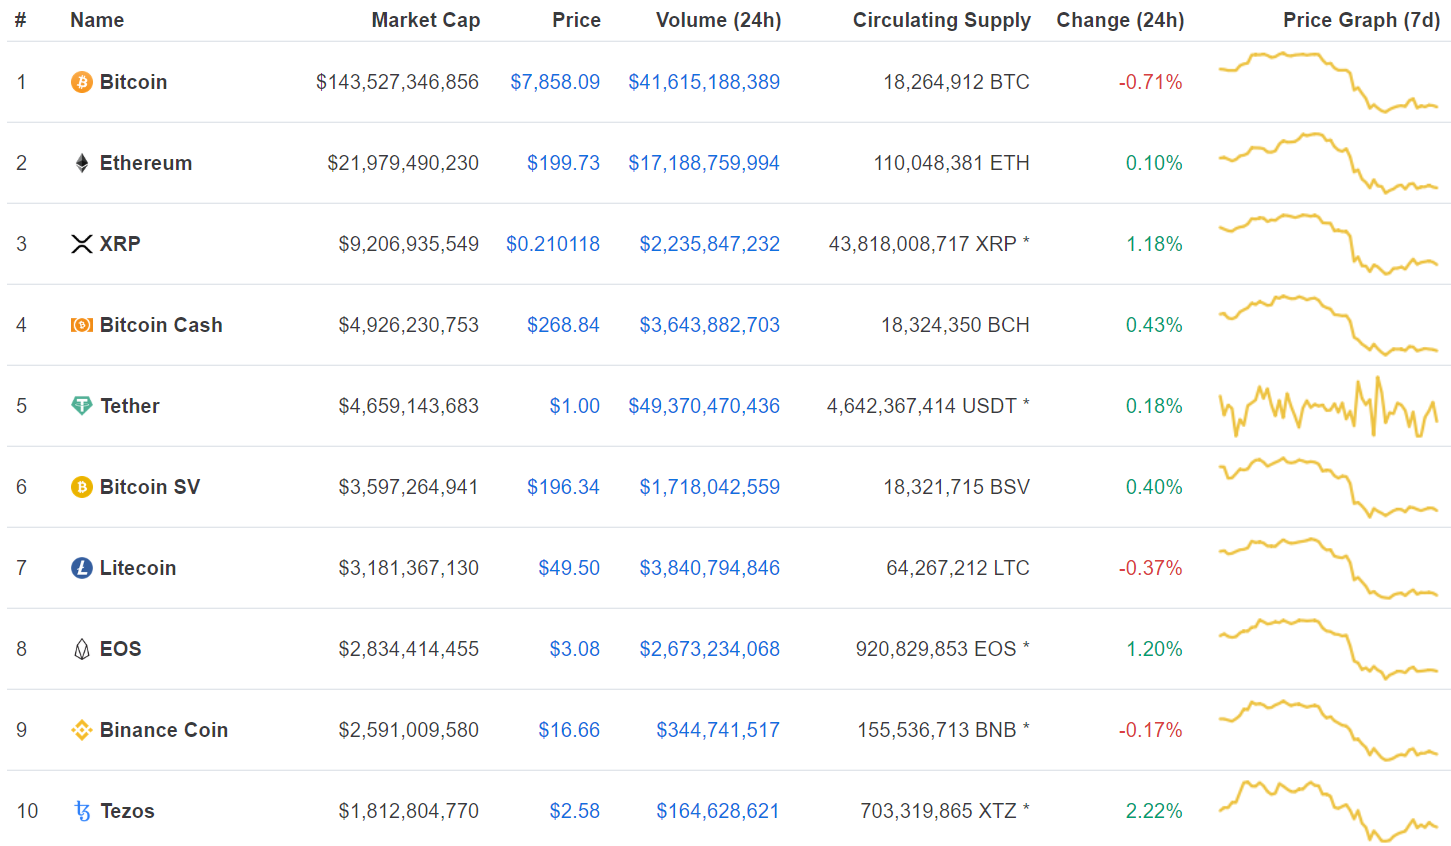Sort by the Change (24h) column header
Screen dimensions: 1451x846
pos(1120,20)
